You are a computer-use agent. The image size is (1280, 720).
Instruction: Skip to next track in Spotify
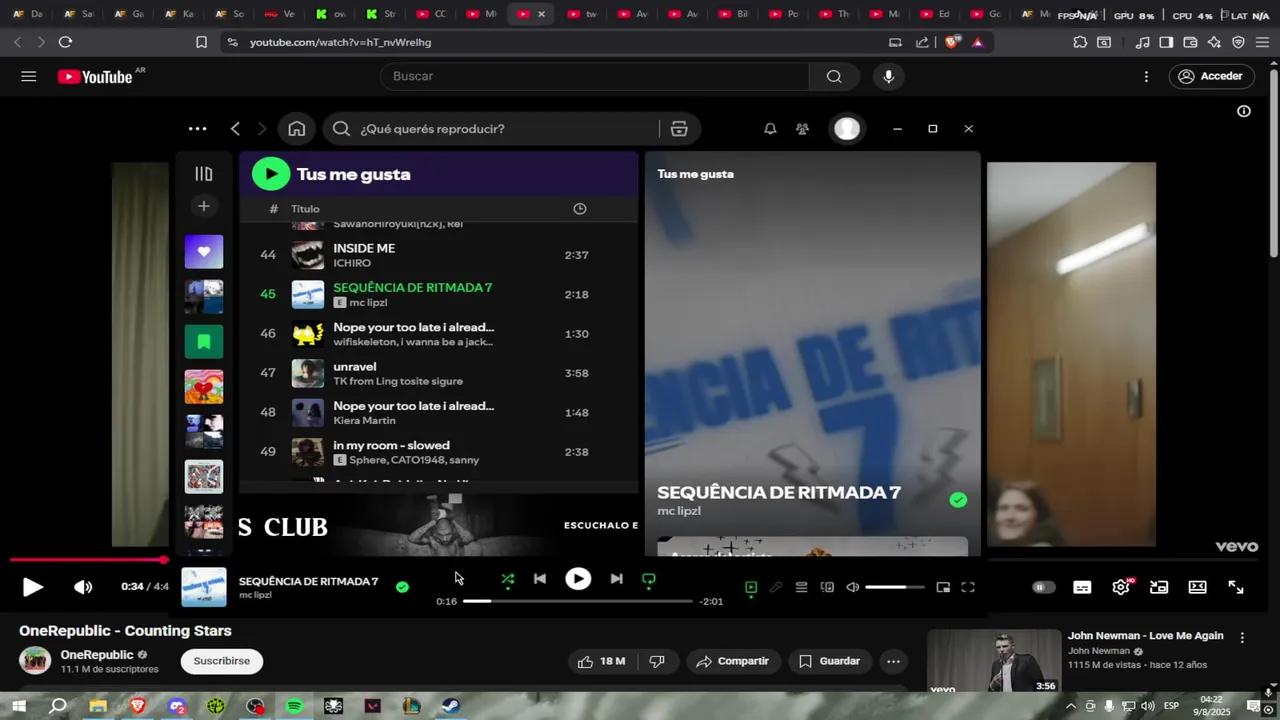(616, 579)
